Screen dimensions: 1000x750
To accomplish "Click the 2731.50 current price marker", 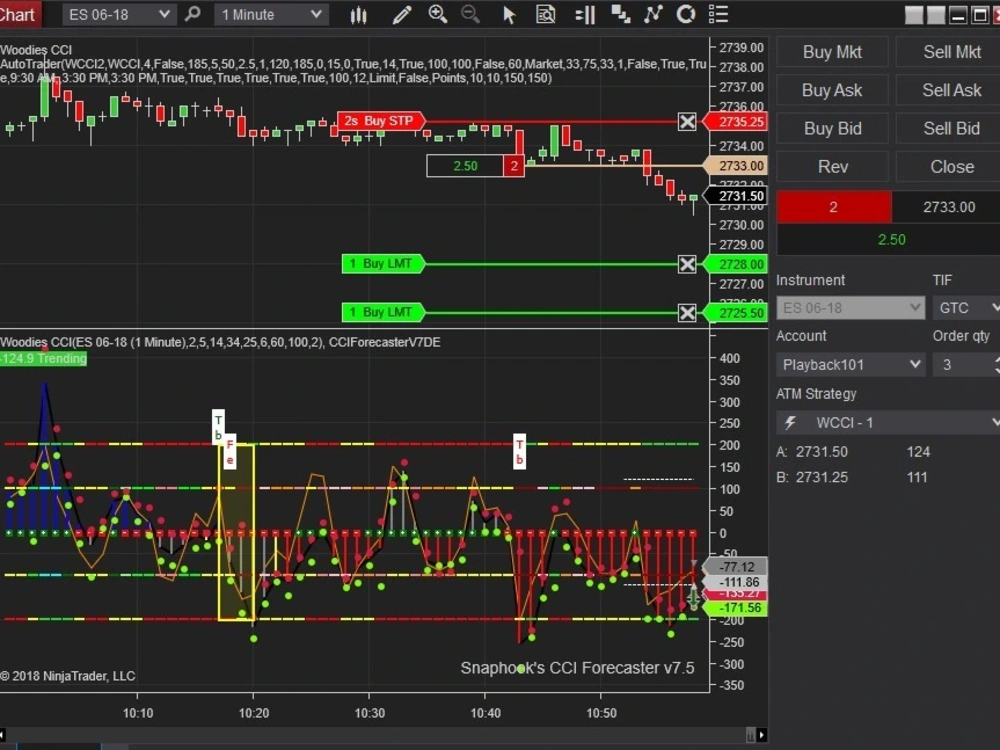I will click(735, 196).
